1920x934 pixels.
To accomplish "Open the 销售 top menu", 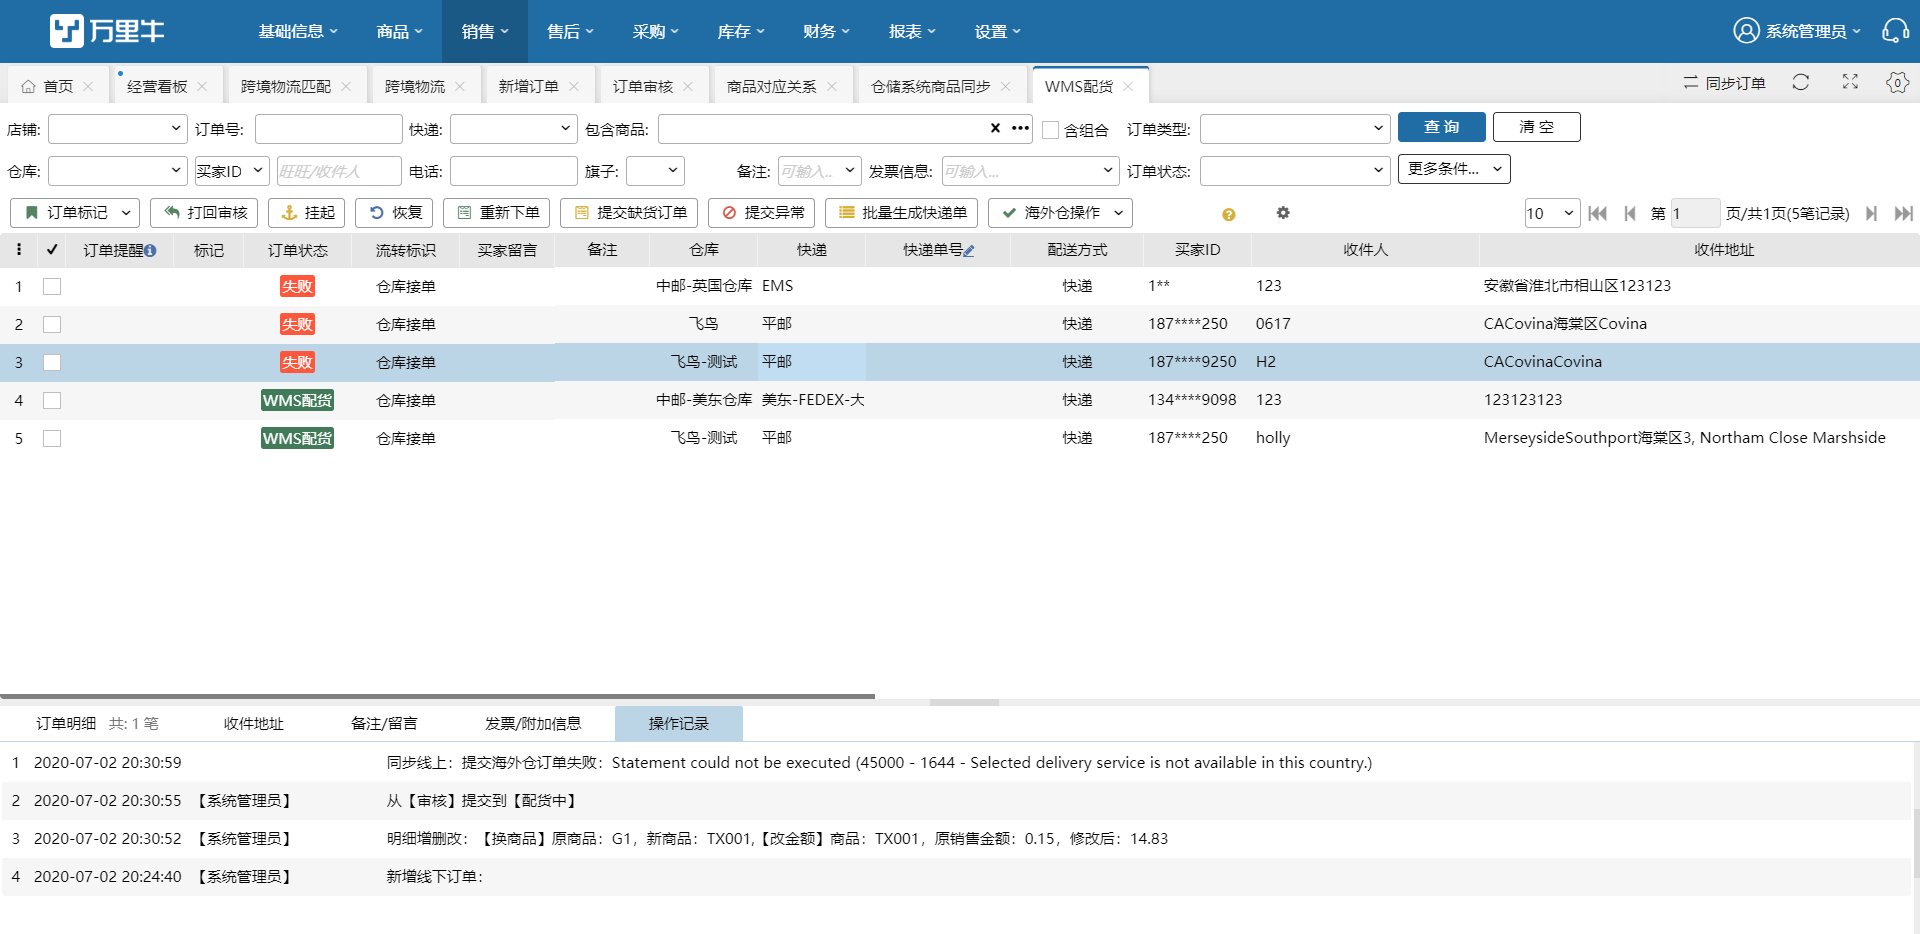I will [x=485, y=31].
